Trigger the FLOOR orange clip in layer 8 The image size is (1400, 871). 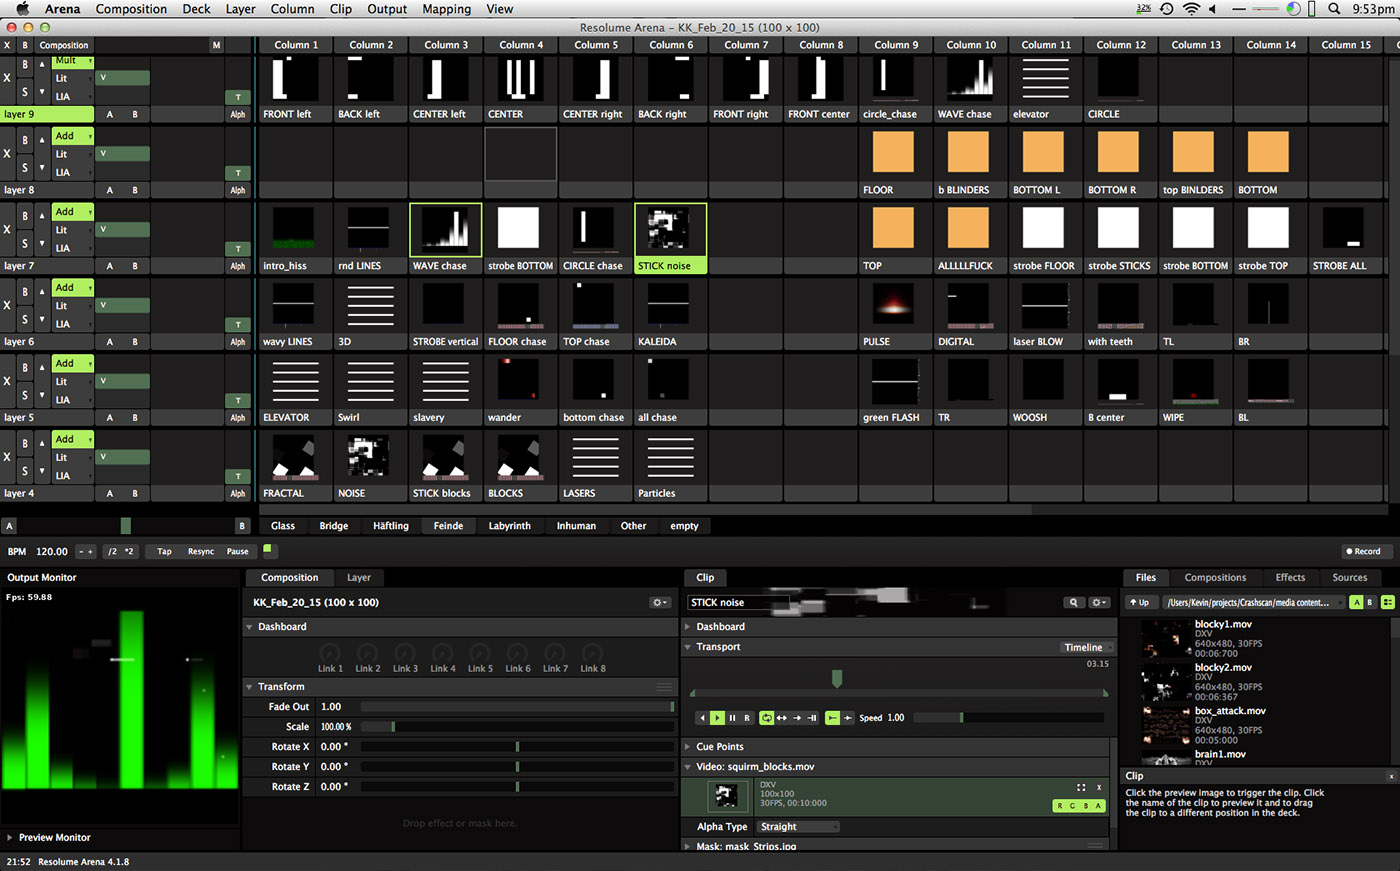click(x=893, y=152)
